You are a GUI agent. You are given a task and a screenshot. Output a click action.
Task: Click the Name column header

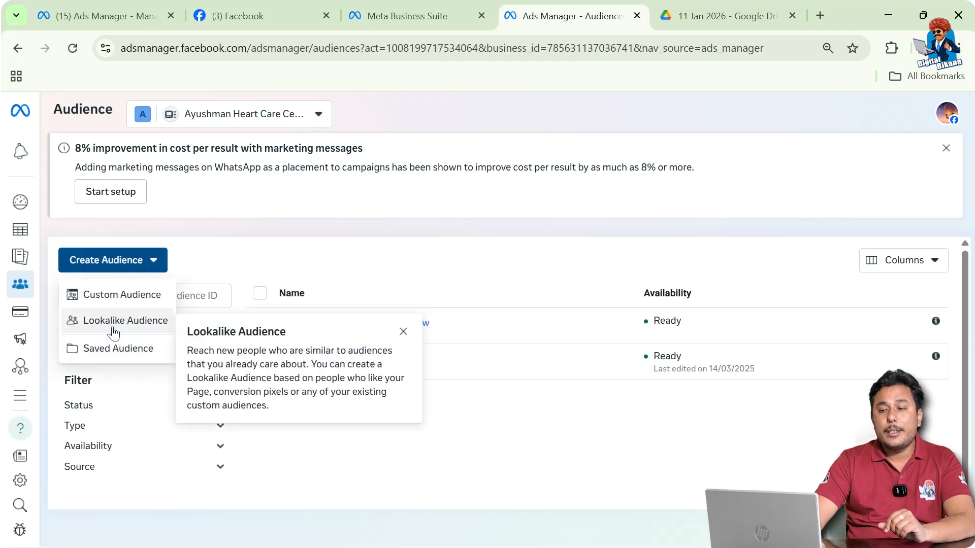click(292, 293)
